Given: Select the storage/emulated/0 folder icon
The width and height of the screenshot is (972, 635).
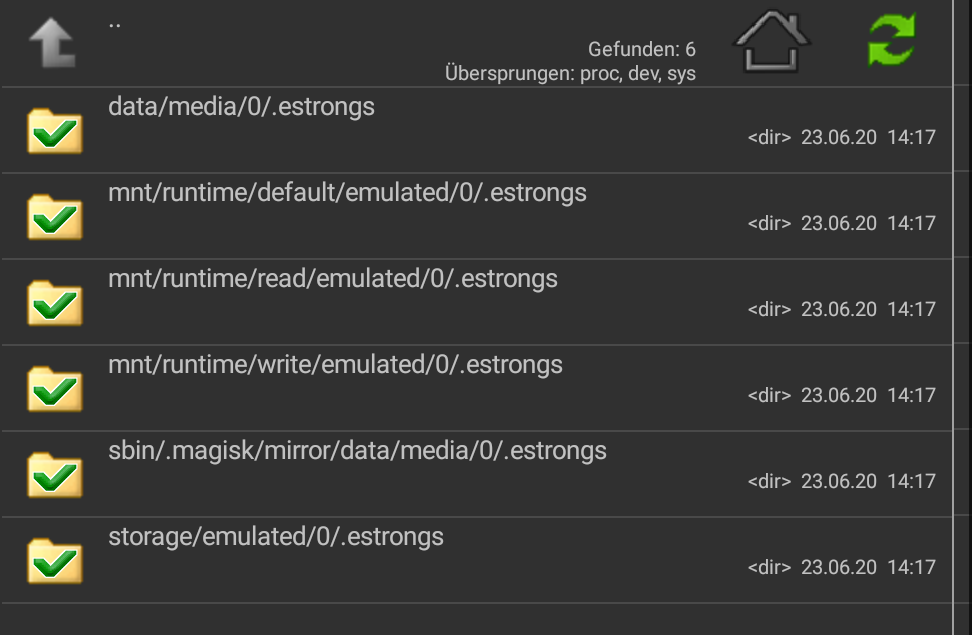Looking at the screenshot, I should [55, 561].
